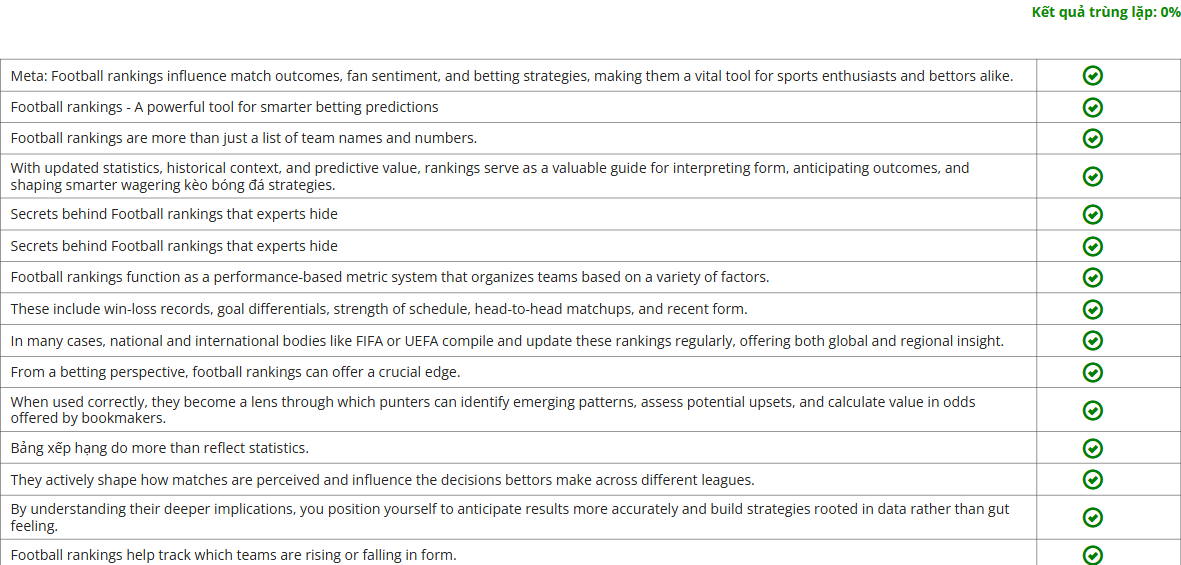Click the sentence starting 'Meta: Football rankings influence'
Viewport: 1181px width, 565px height.
tap(511, 76)
